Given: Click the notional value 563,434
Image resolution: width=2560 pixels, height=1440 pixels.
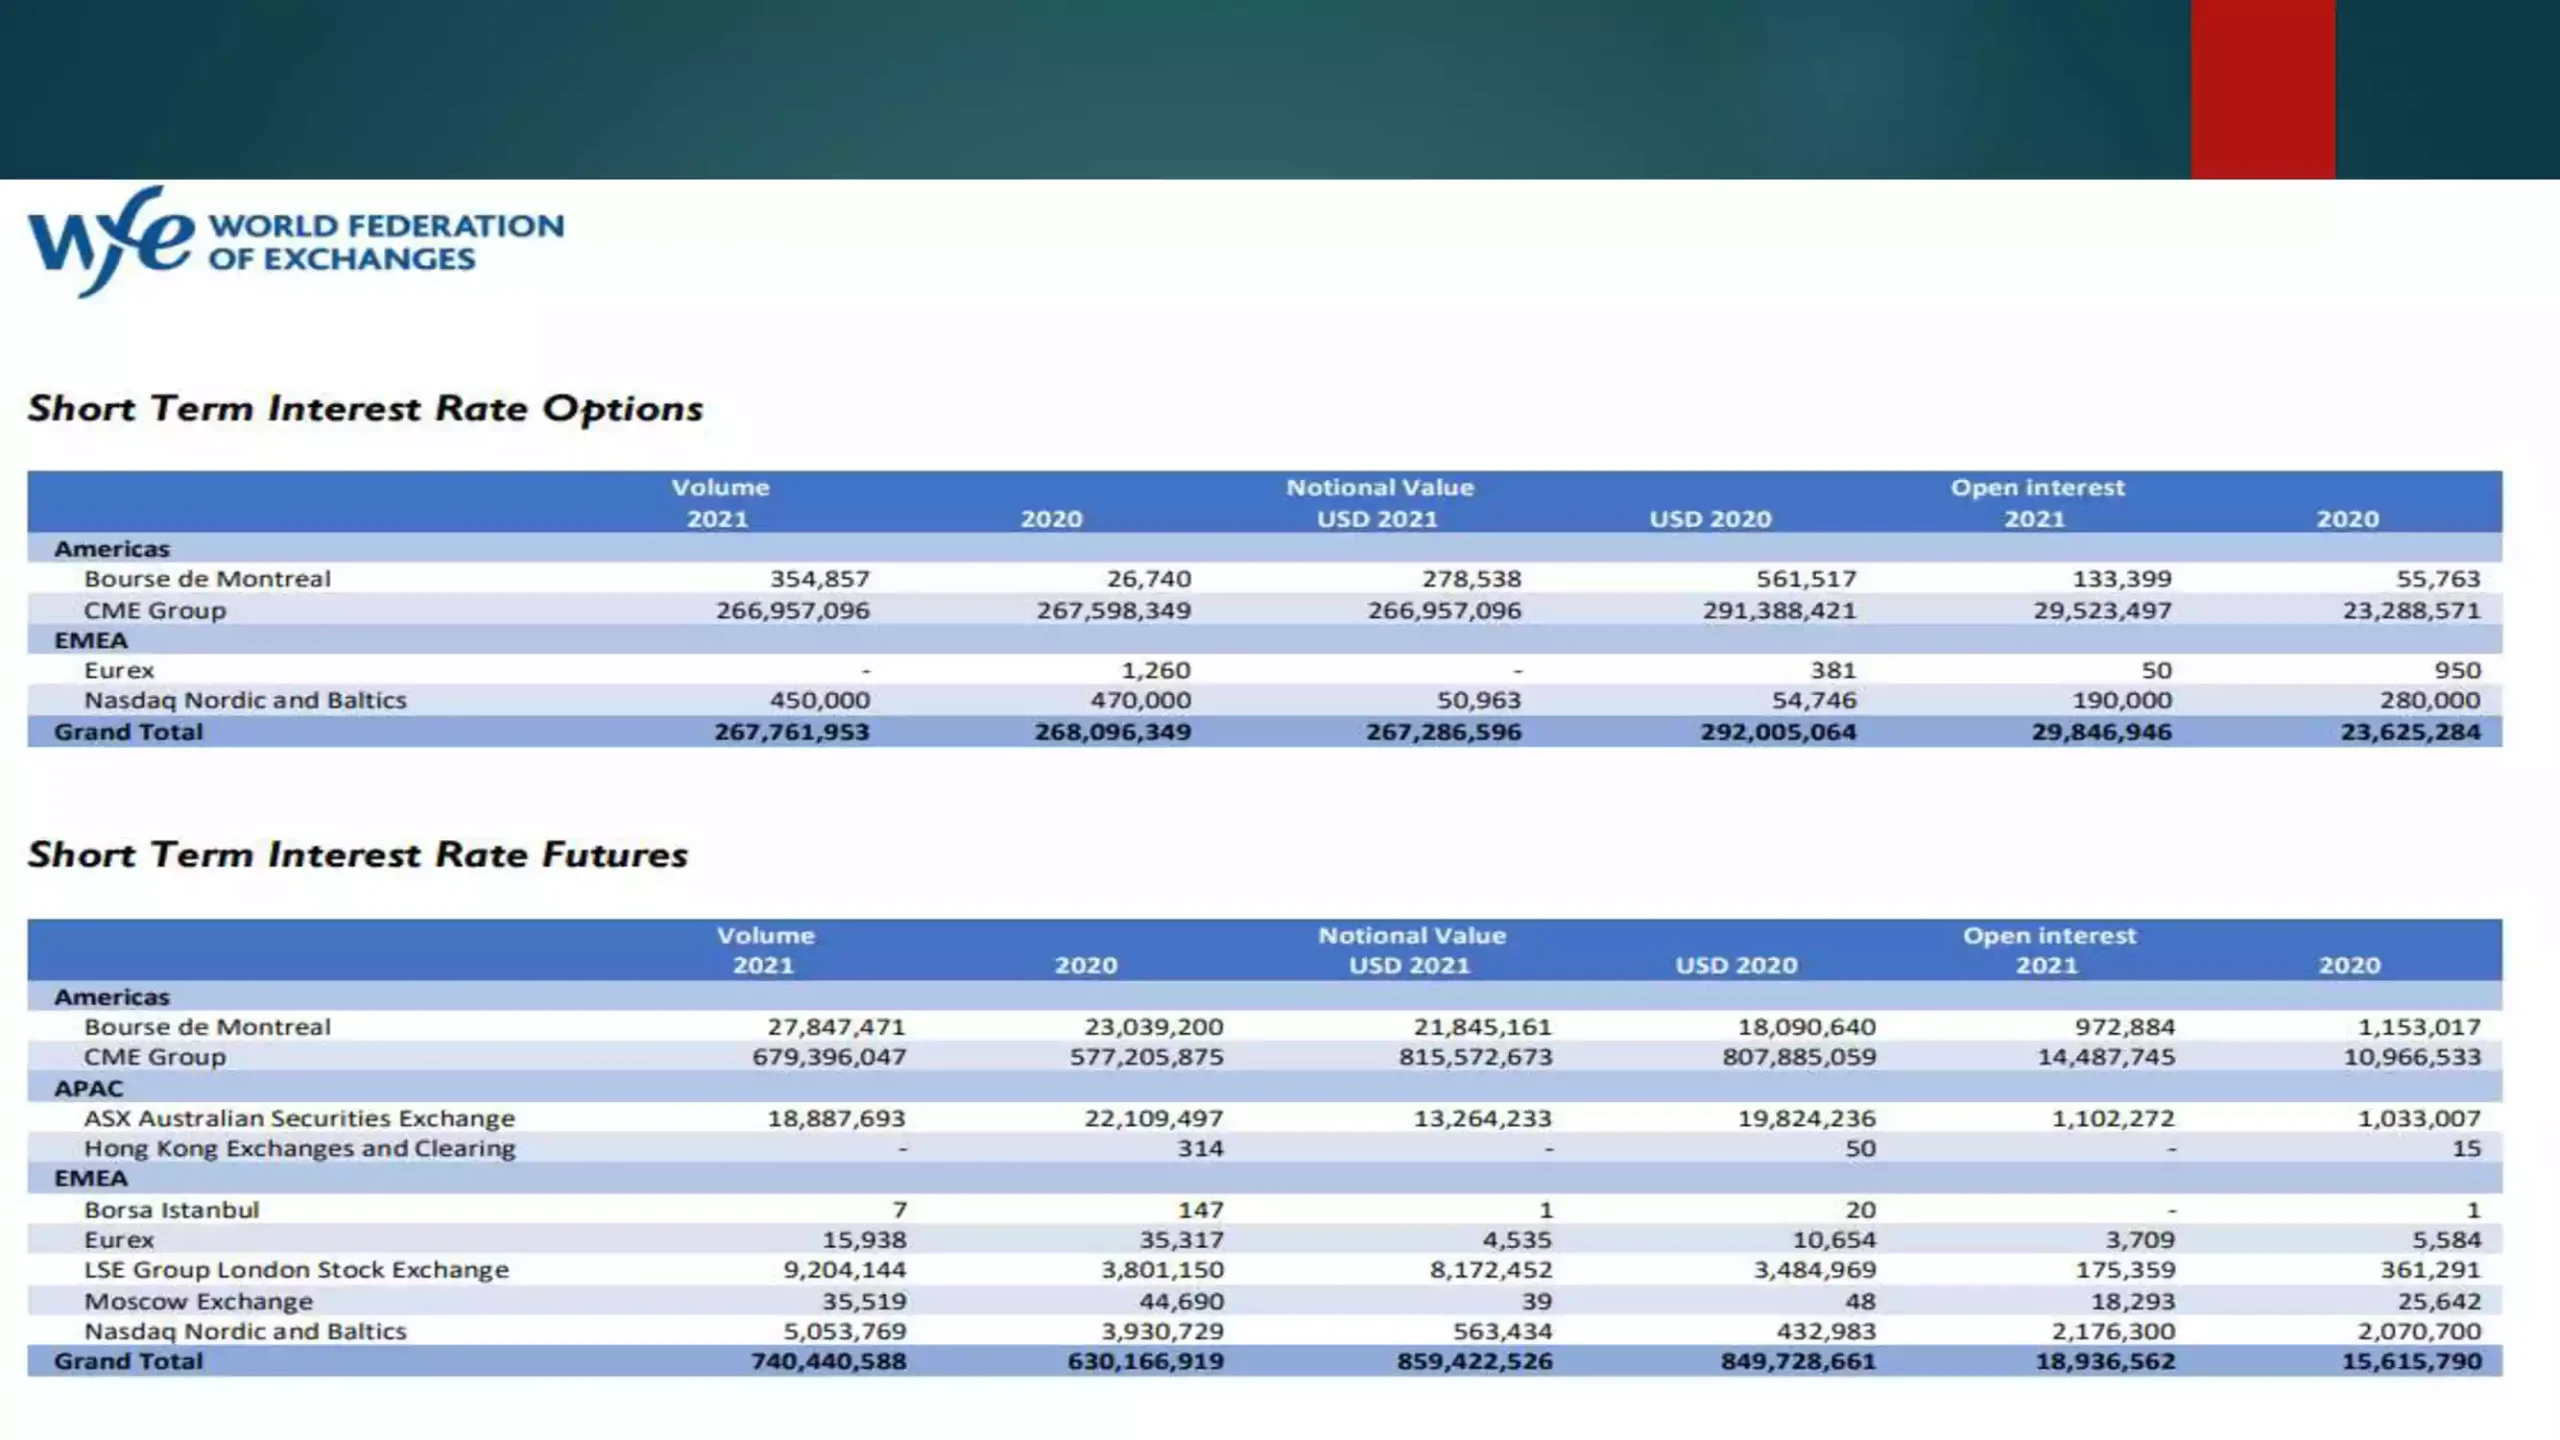Looking at the screenshot, I should point(1502,1332).
